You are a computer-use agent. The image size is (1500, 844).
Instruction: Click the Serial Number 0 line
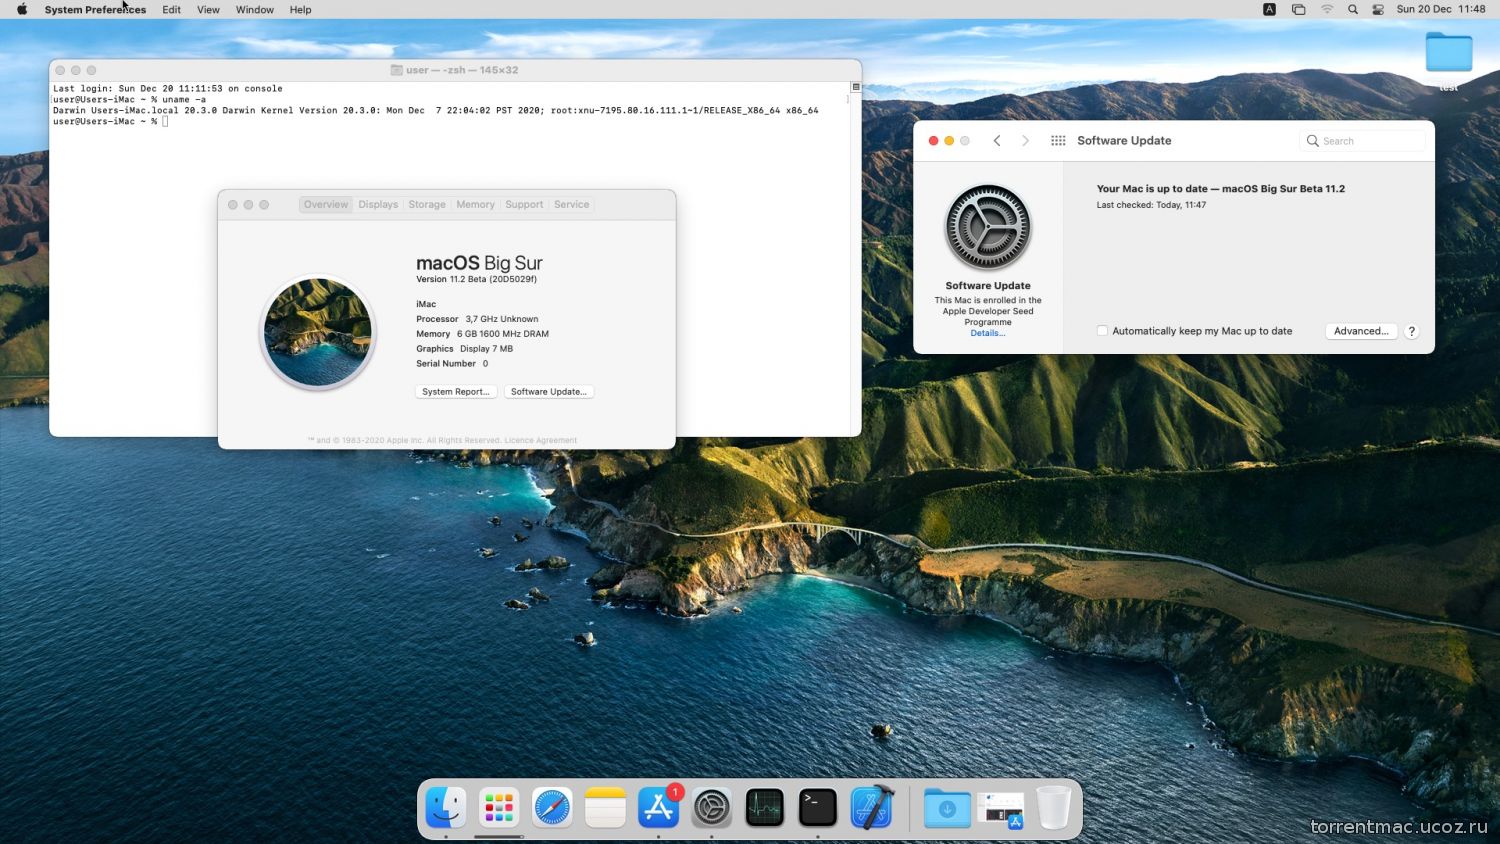pos(452,364)
